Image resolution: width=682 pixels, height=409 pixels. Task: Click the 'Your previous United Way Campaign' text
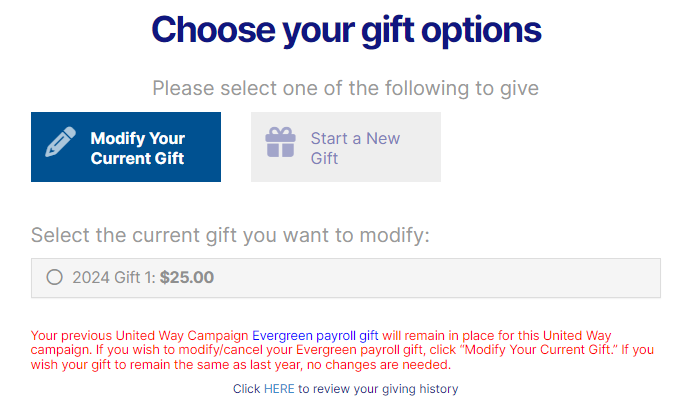(x=140, y=335)
